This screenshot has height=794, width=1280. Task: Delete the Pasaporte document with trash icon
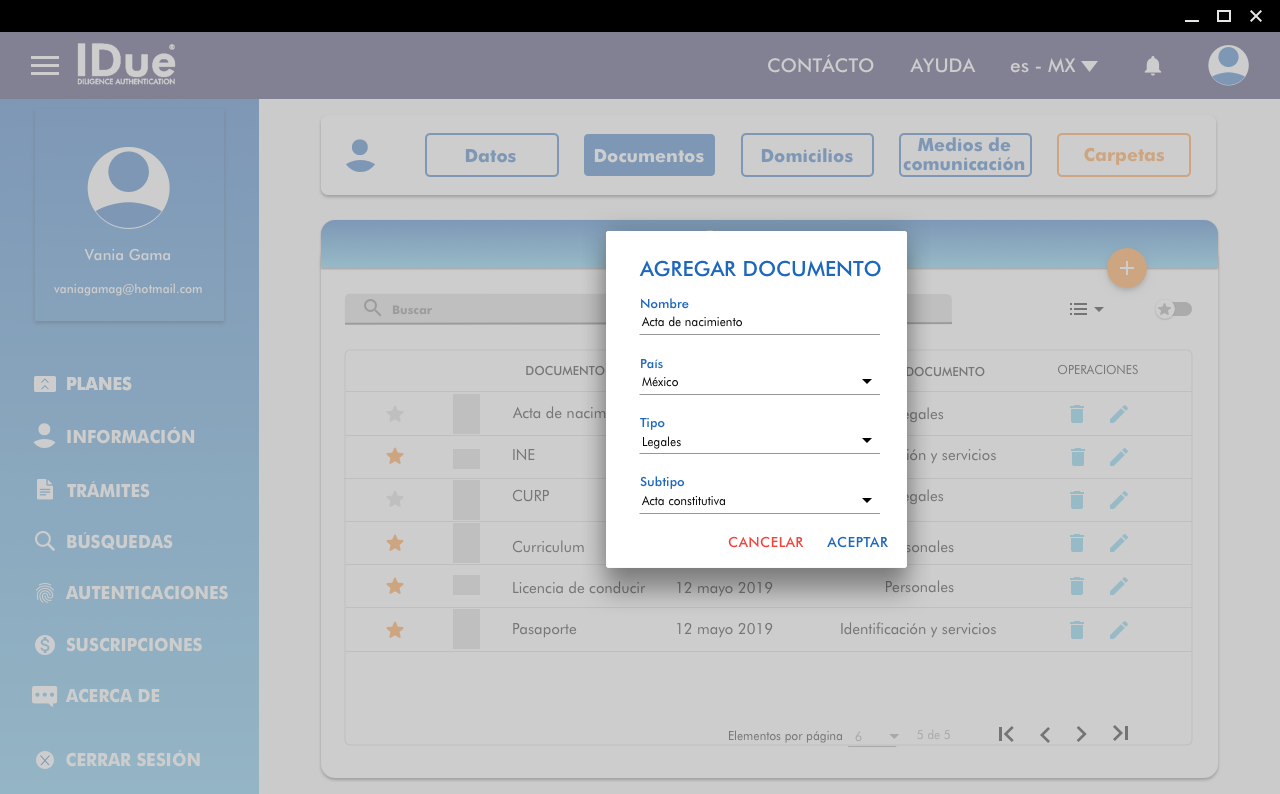click(1077, 630)
